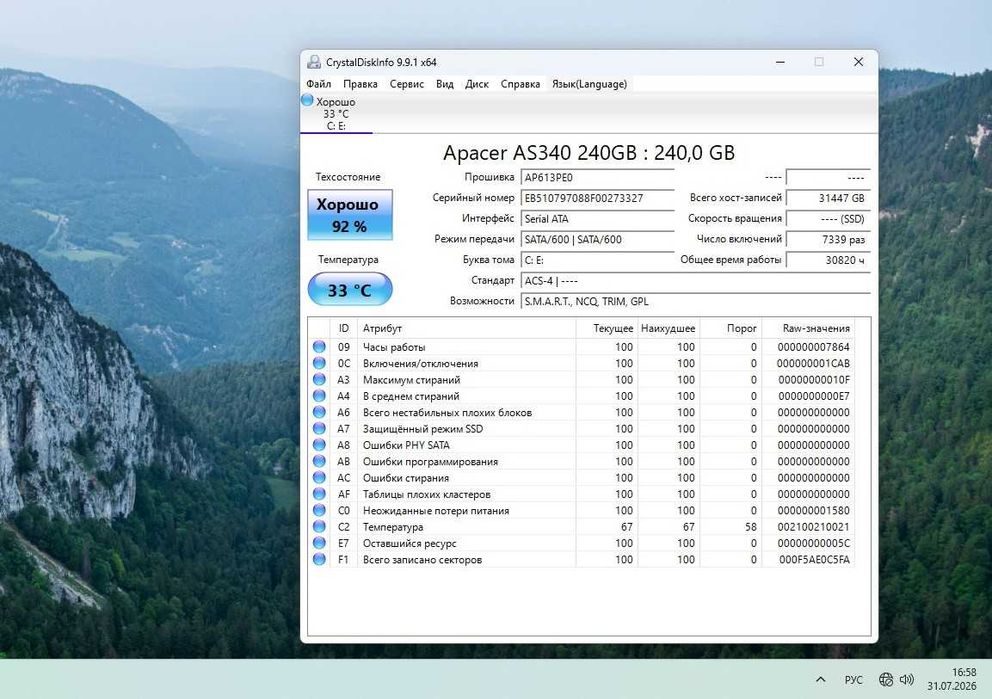
Task: Select the attribute text Таблицы плохих кластеров
Action: (426, 494)
